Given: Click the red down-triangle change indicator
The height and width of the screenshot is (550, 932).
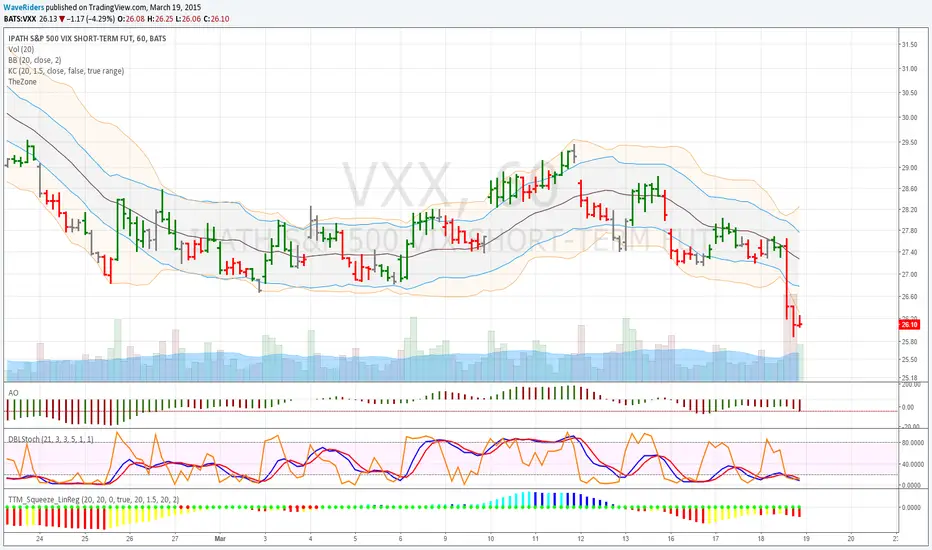Looking at the screenshot, I should 62,19.
